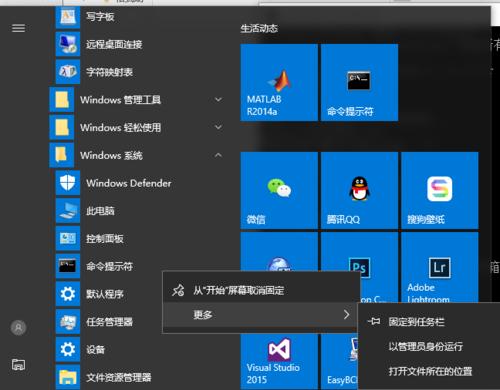Image resolution: width=500 pixels, height=390 pixels.
Task: Click the 命令提示符 label in app list
Action: 109,266
